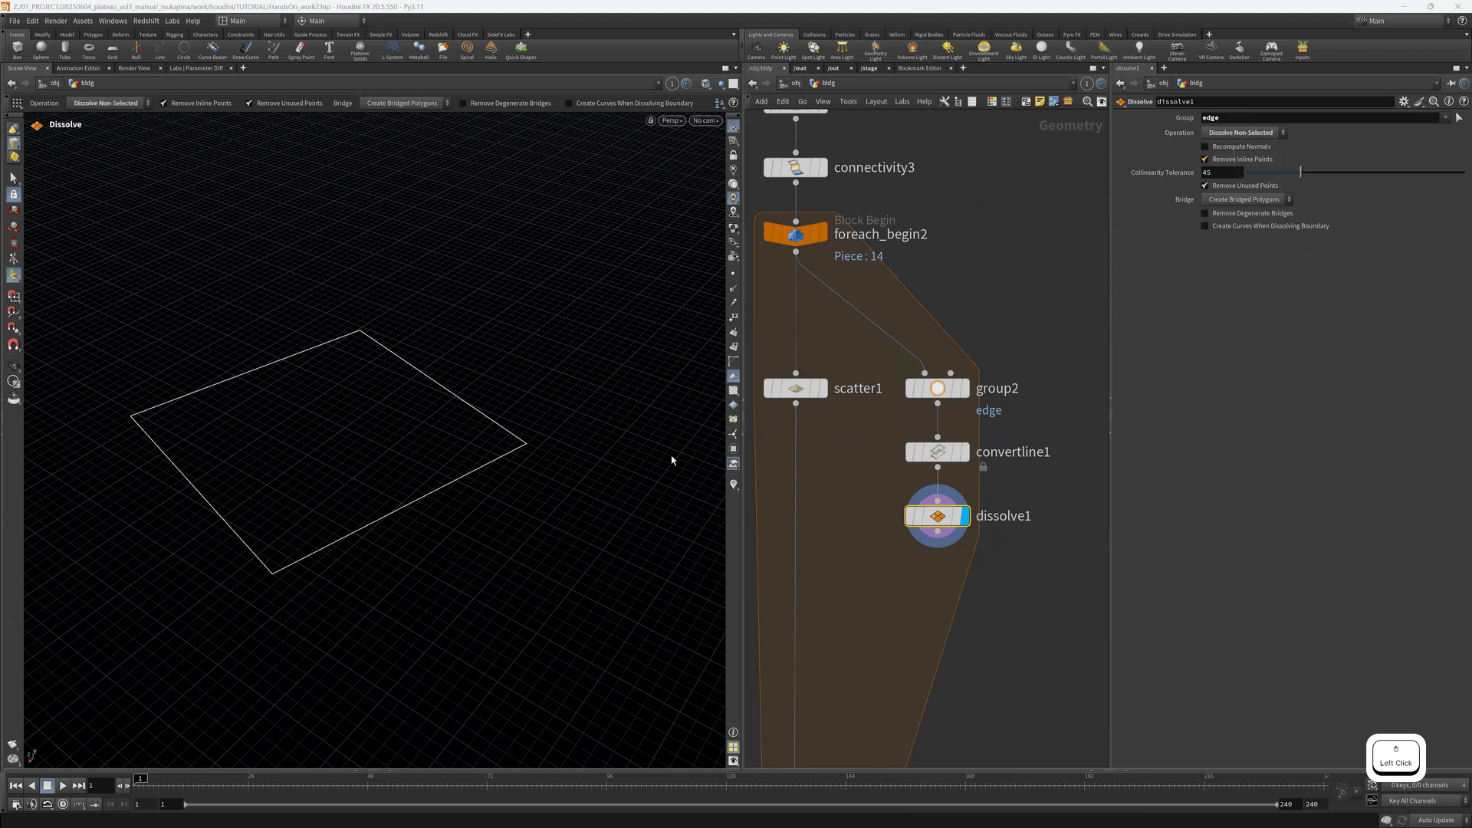Open the Render menu

(x=56, y=21)
